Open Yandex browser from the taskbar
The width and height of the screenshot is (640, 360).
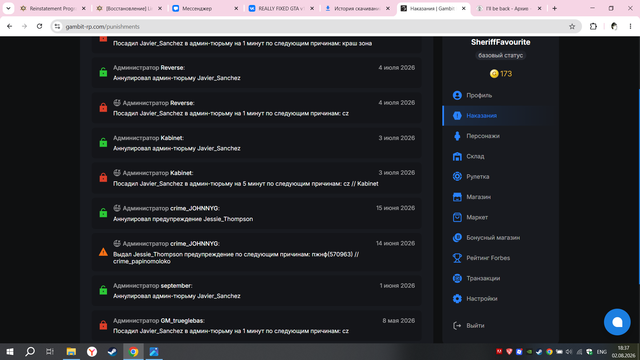92,351
